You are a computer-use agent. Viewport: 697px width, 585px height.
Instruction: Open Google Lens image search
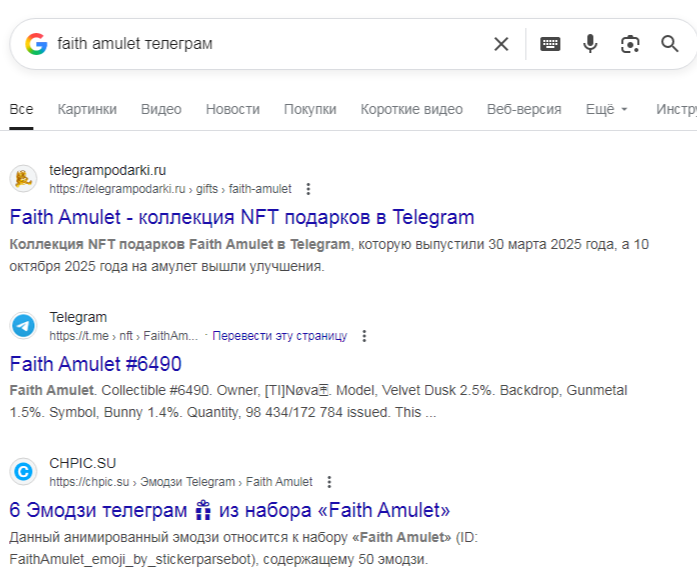[x=630, y=44]
